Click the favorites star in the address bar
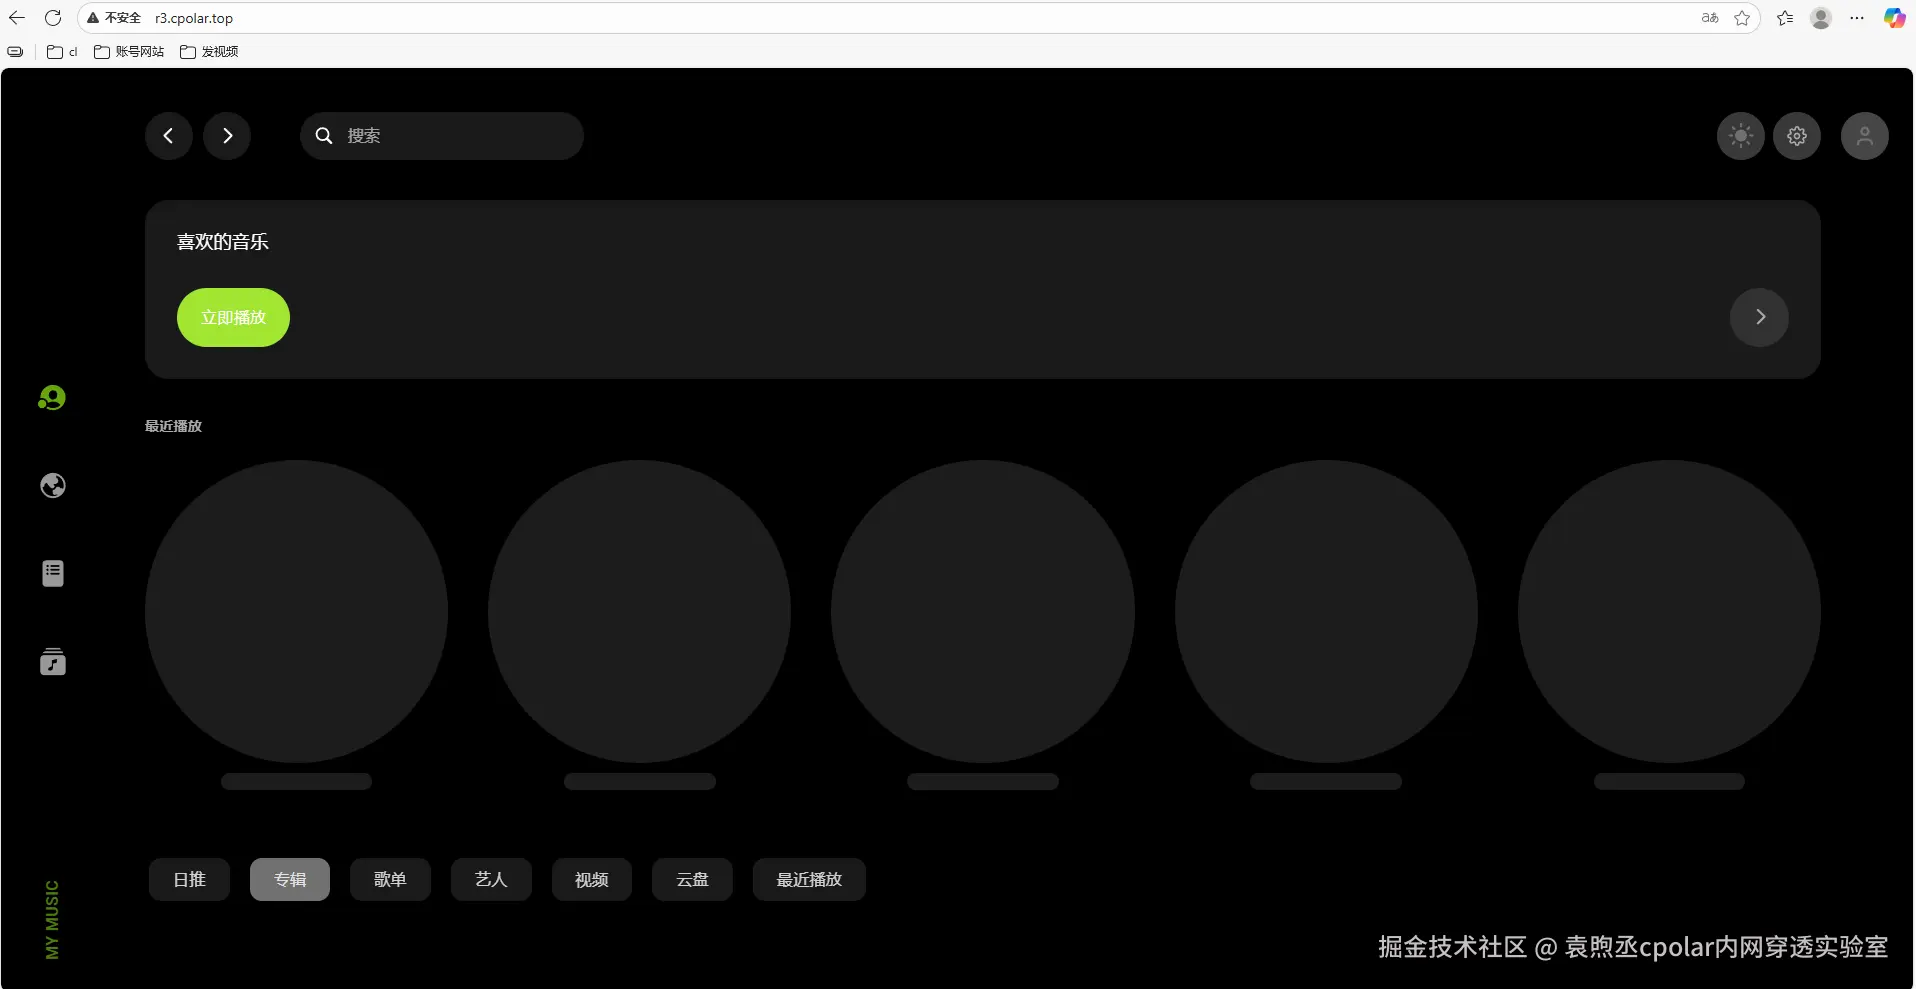This screenshot has height=989, width=1916. (x=1743, y=18)
